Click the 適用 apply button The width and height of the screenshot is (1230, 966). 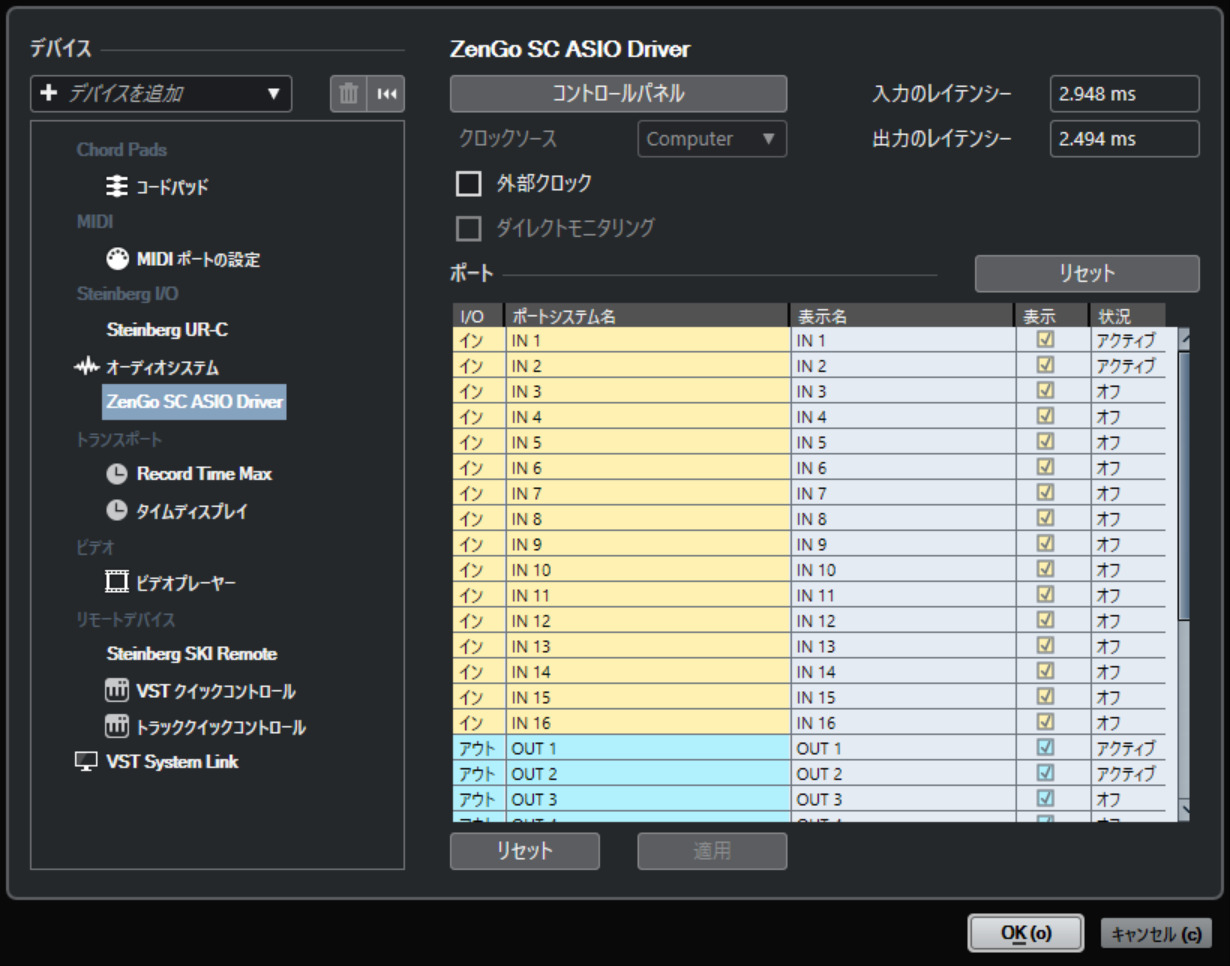[x=712, y=851]
